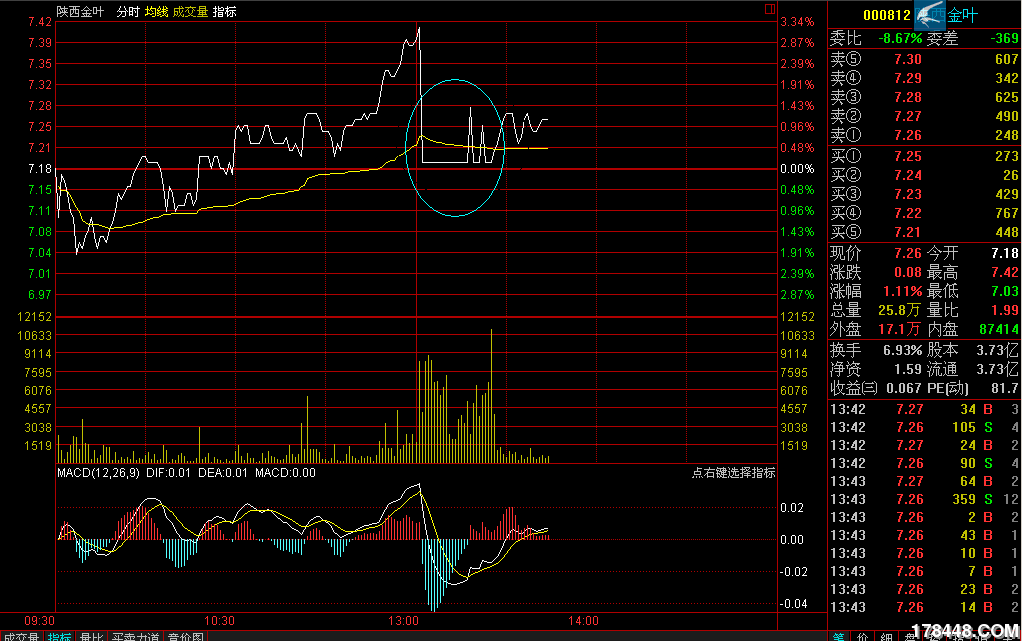Select the 分时 intraday chart label
The height and width of the screenshot is (641, 1022).
(127, 12)
